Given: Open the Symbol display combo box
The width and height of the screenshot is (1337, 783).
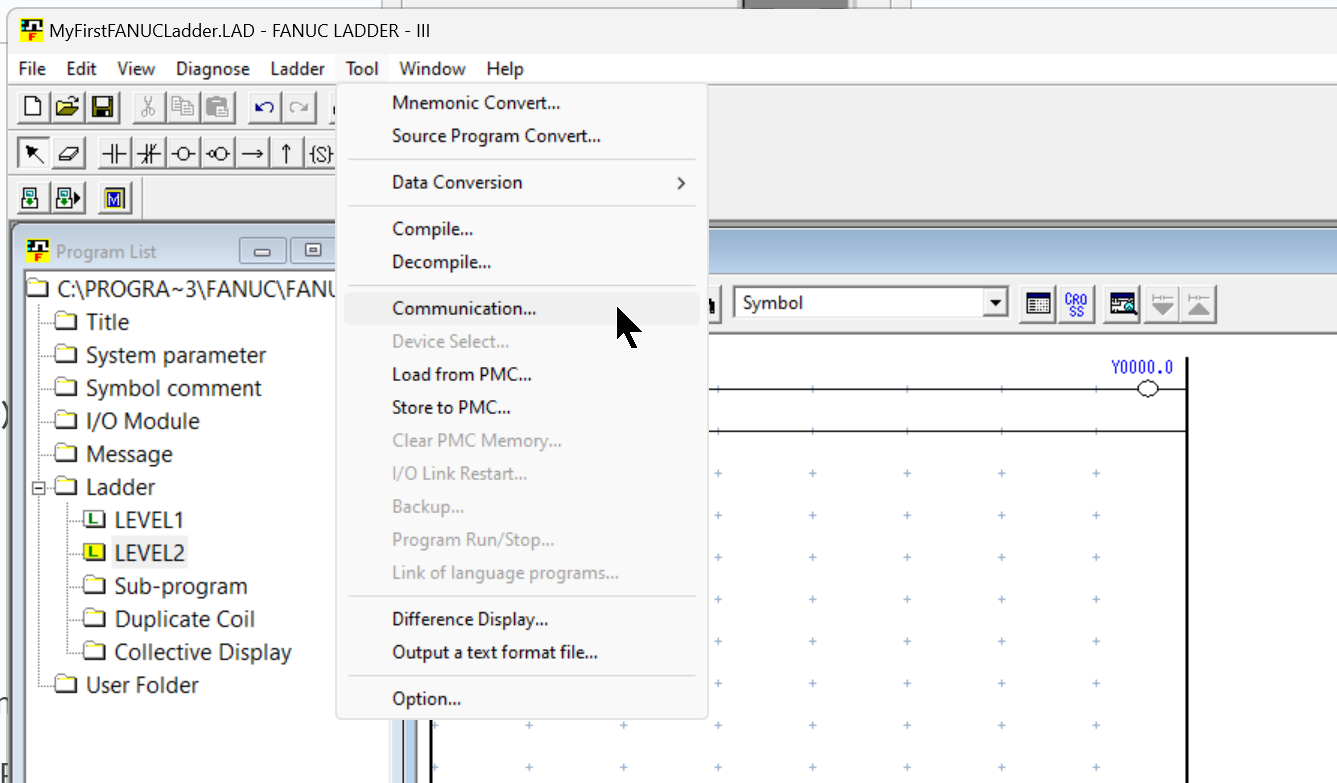Looking at the screenshot, I should click(871, 303).
